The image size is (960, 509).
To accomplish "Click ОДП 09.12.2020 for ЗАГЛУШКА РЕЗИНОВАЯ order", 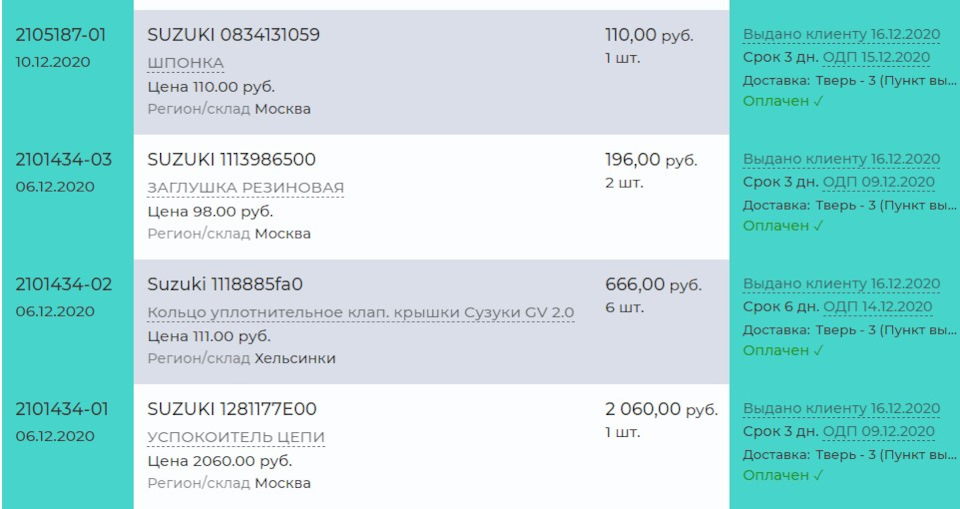I will 879,182.
